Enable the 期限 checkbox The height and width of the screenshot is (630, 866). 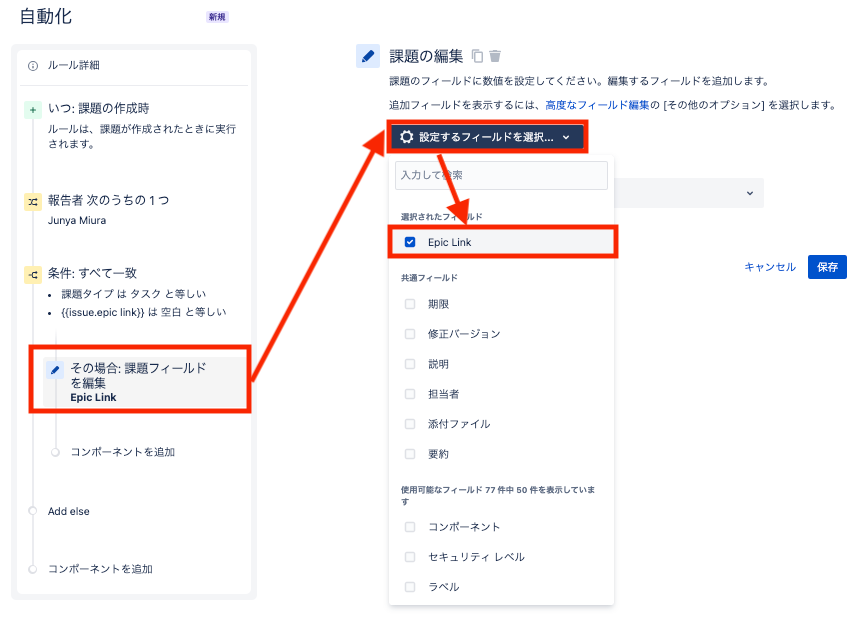[x=409, y=304]
